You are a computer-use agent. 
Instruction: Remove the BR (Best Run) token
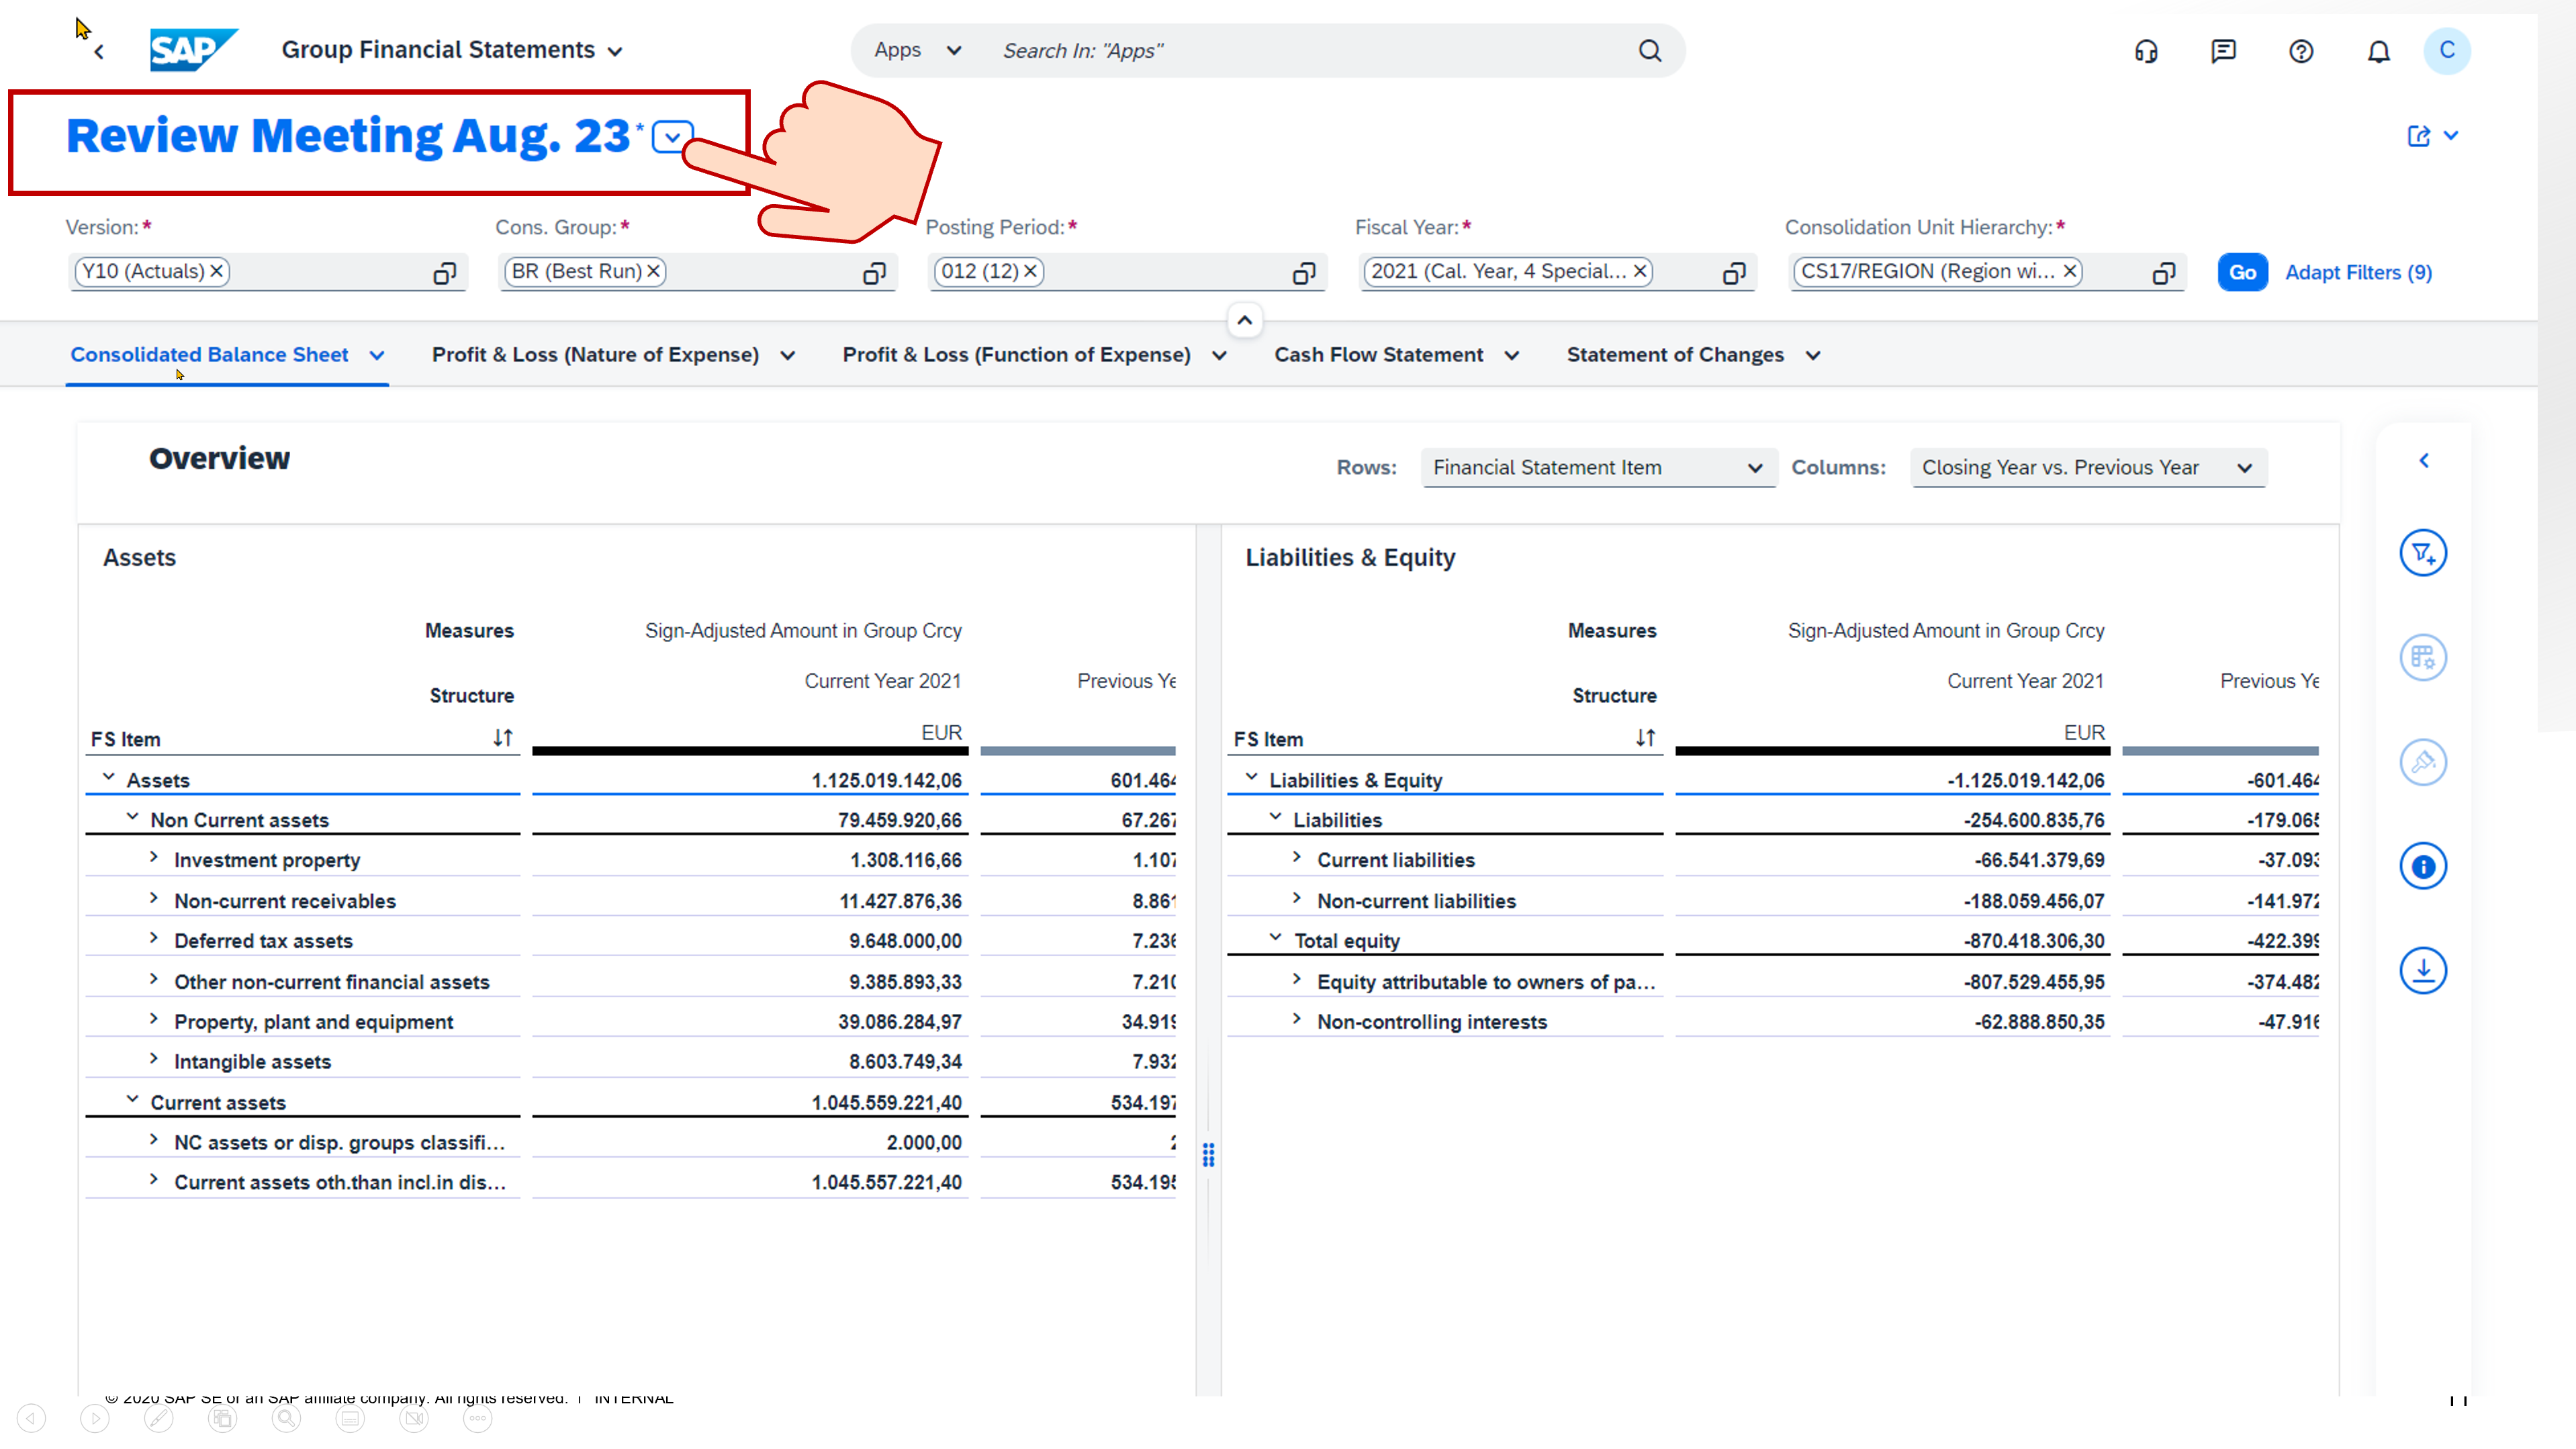(x=653, y=271)
